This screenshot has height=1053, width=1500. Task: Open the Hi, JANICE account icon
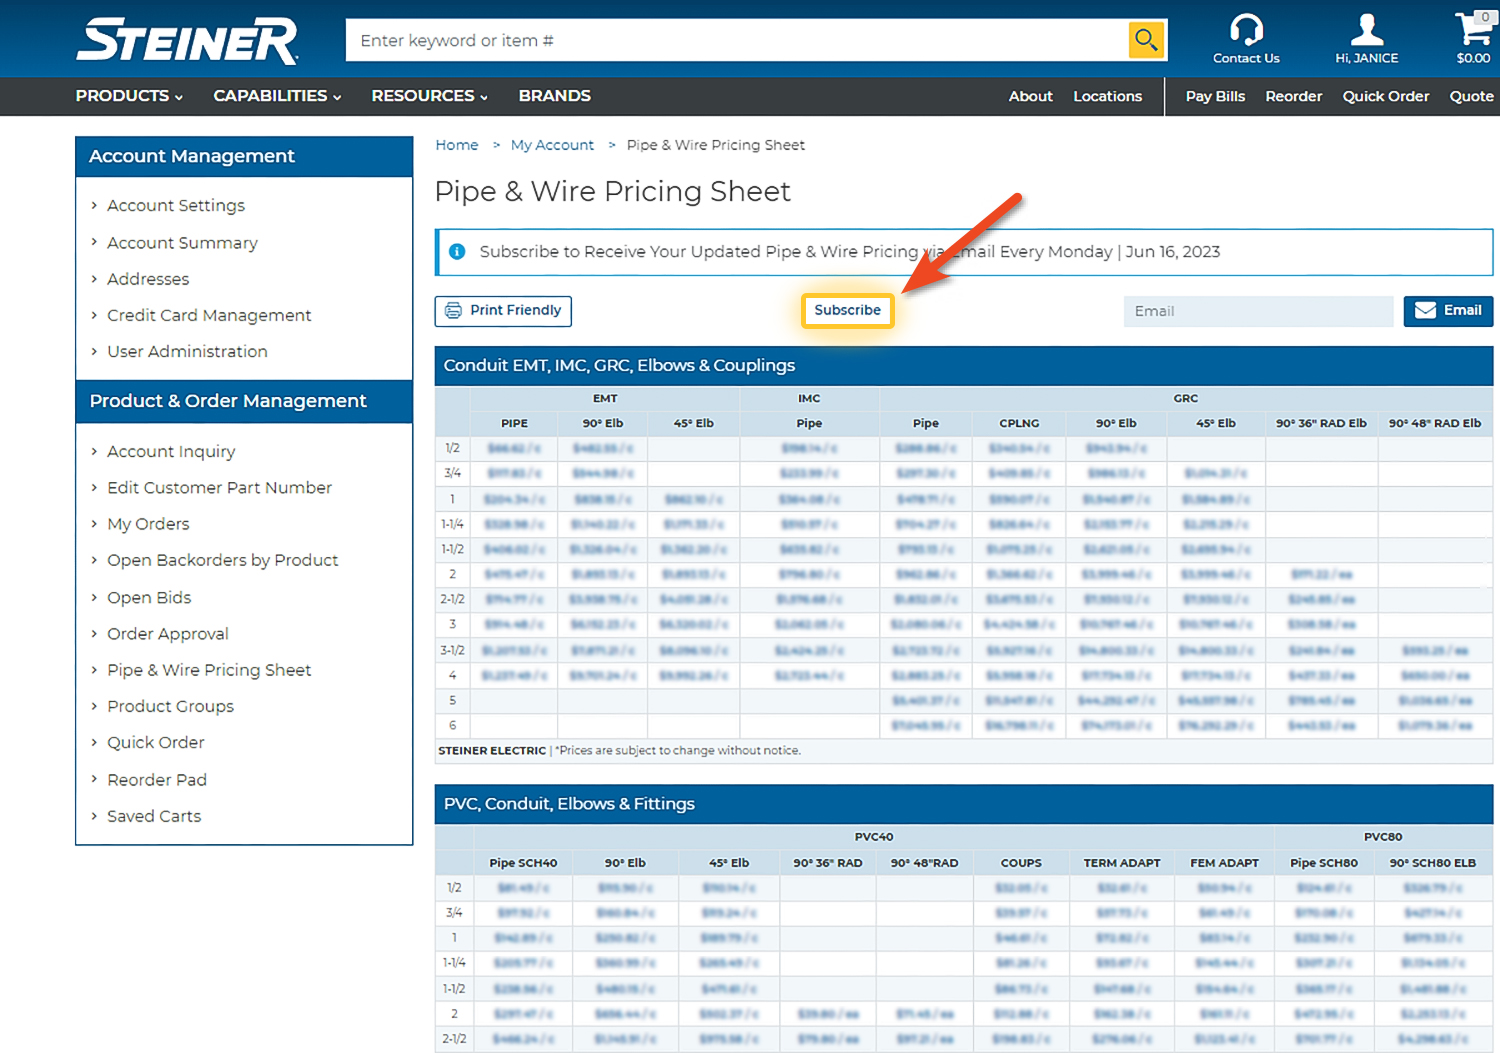click(1367, 29)
